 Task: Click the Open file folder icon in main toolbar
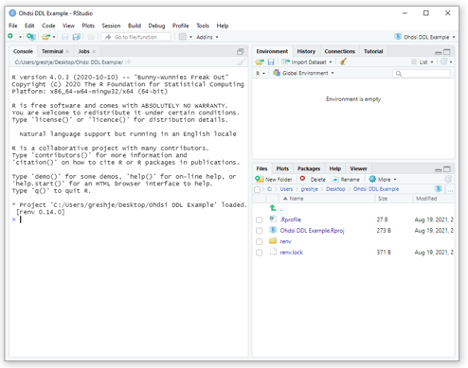[46, 37]
